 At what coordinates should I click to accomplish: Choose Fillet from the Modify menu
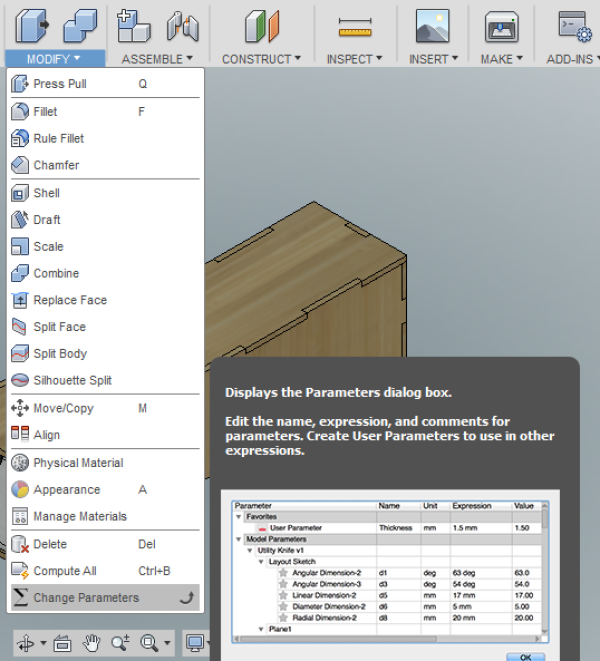[x=45, y=112]
